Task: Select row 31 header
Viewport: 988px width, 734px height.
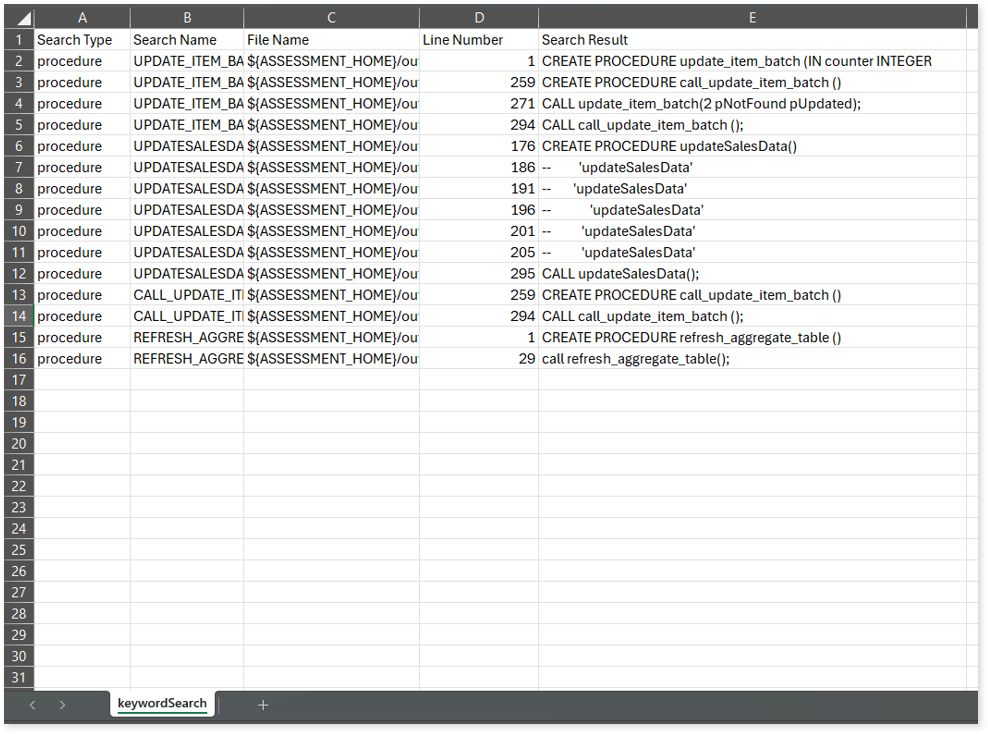Action: point(19,678)
